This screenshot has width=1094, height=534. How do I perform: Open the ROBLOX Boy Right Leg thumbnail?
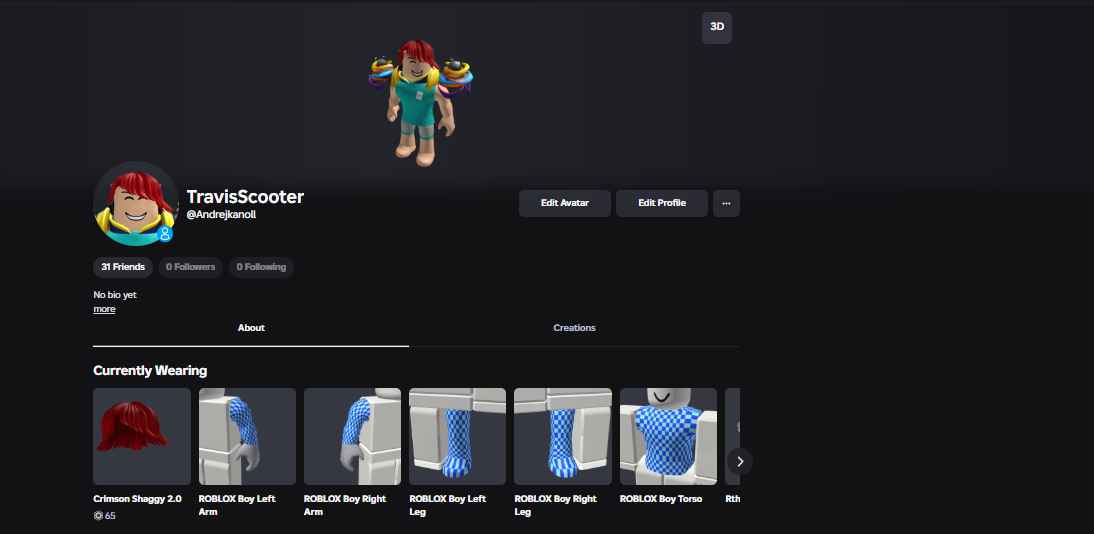(563, 436)
